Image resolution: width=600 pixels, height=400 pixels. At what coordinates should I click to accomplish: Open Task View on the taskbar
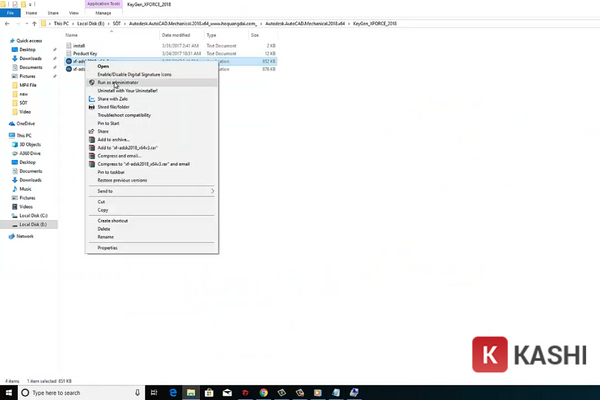point(154,393)
